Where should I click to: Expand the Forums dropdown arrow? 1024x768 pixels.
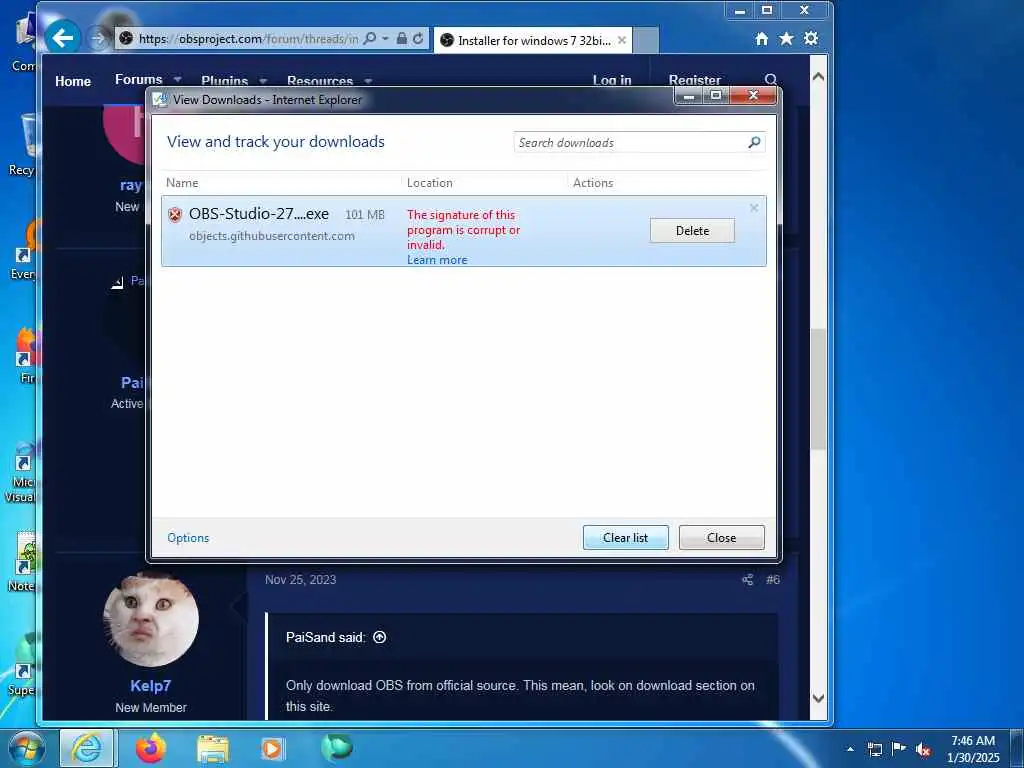[177, 80]
